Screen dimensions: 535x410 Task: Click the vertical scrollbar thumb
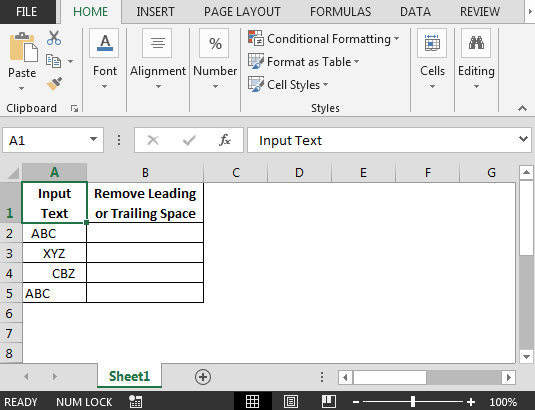(x=526, y=218)
